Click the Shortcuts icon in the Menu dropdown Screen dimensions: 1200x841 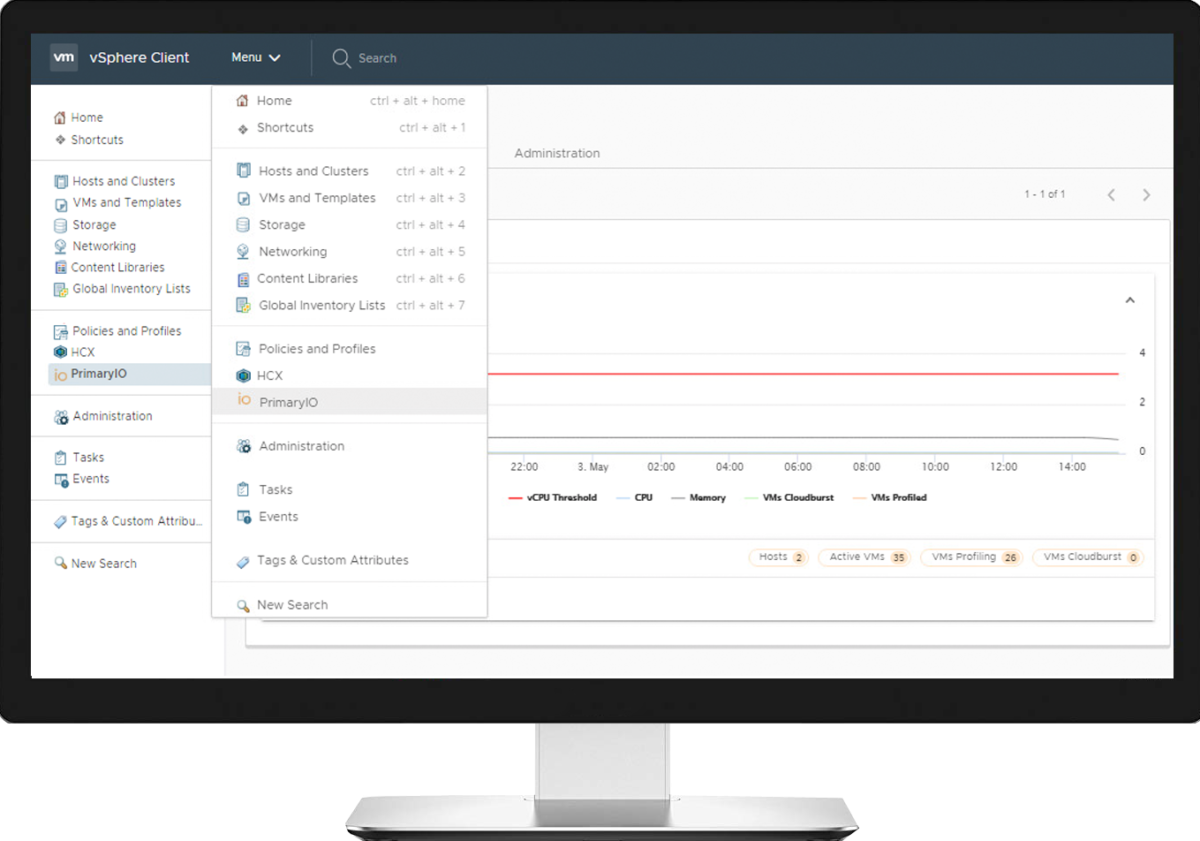pyautogui.click(x=242, y=129)
